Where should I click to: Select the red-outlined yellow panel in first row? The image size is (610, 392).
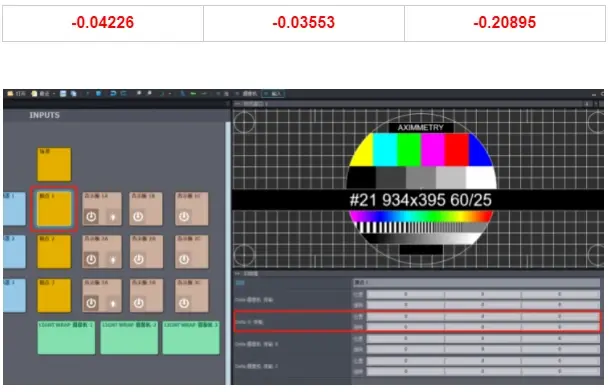click(x=54, y=209)
